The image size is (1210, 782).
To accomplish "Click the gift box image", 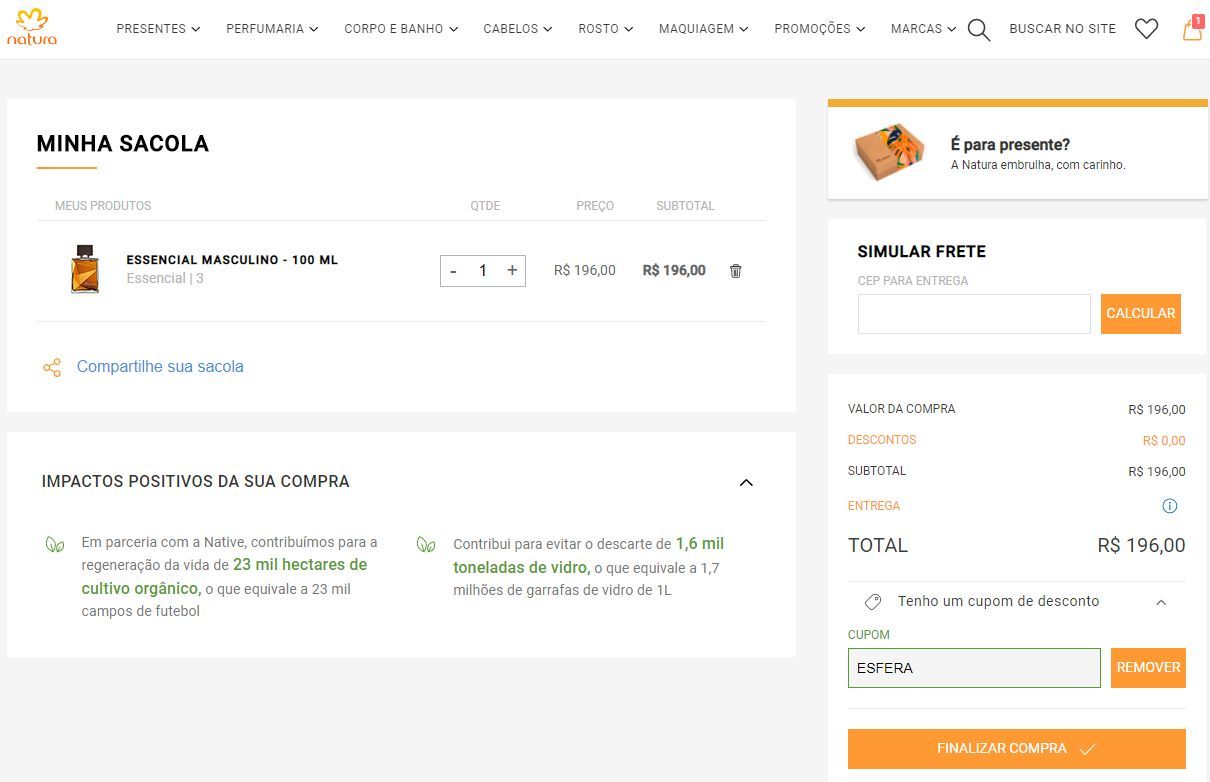I will point(889,153).
